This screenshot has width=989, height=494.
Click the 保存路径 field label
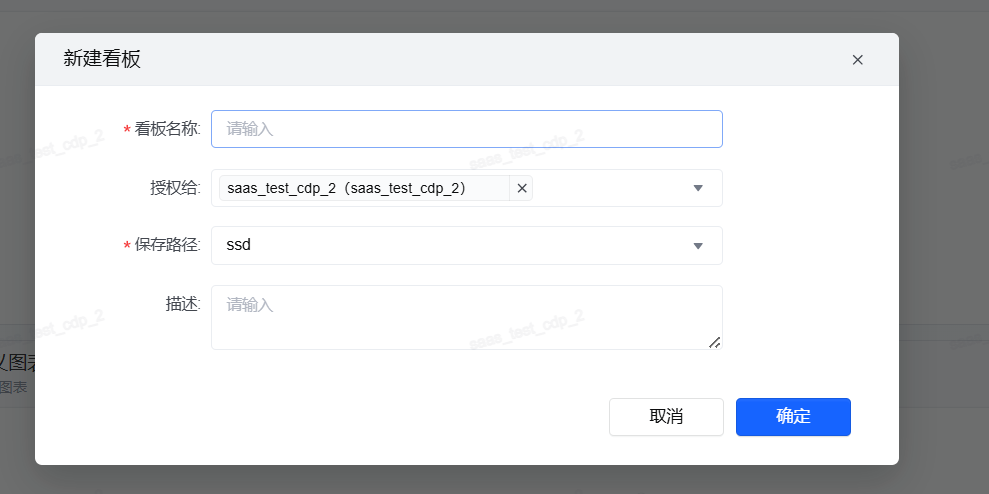click(167, 246)
